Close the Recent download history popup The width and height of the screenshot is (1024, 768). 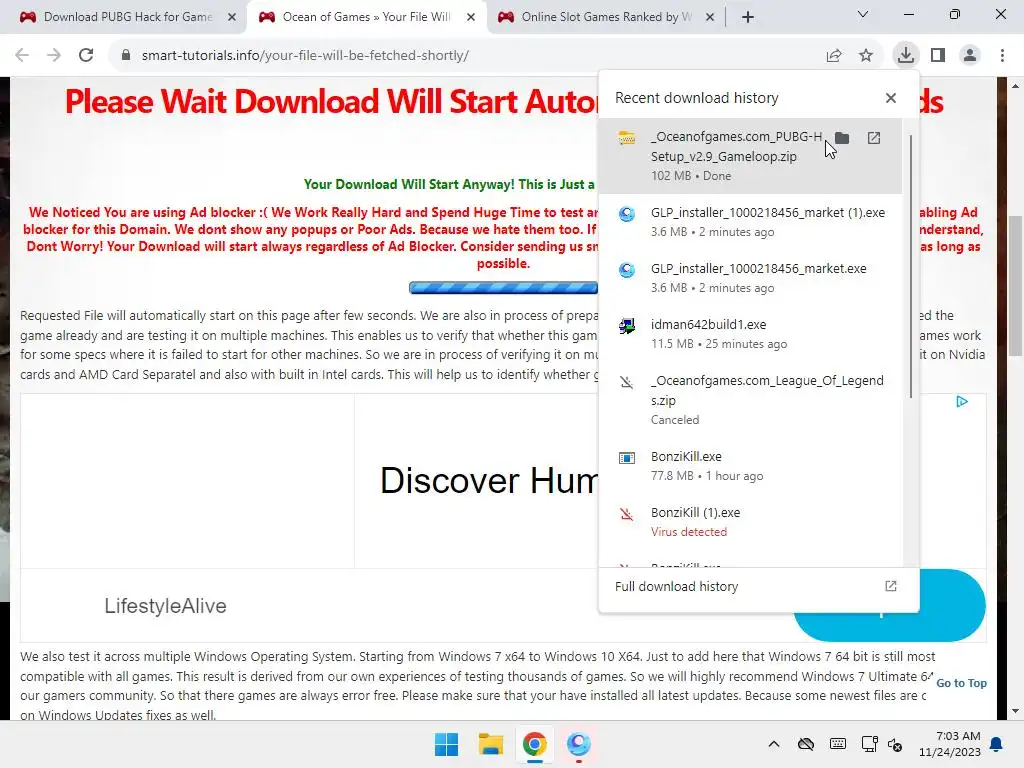[x=891, y=98]
